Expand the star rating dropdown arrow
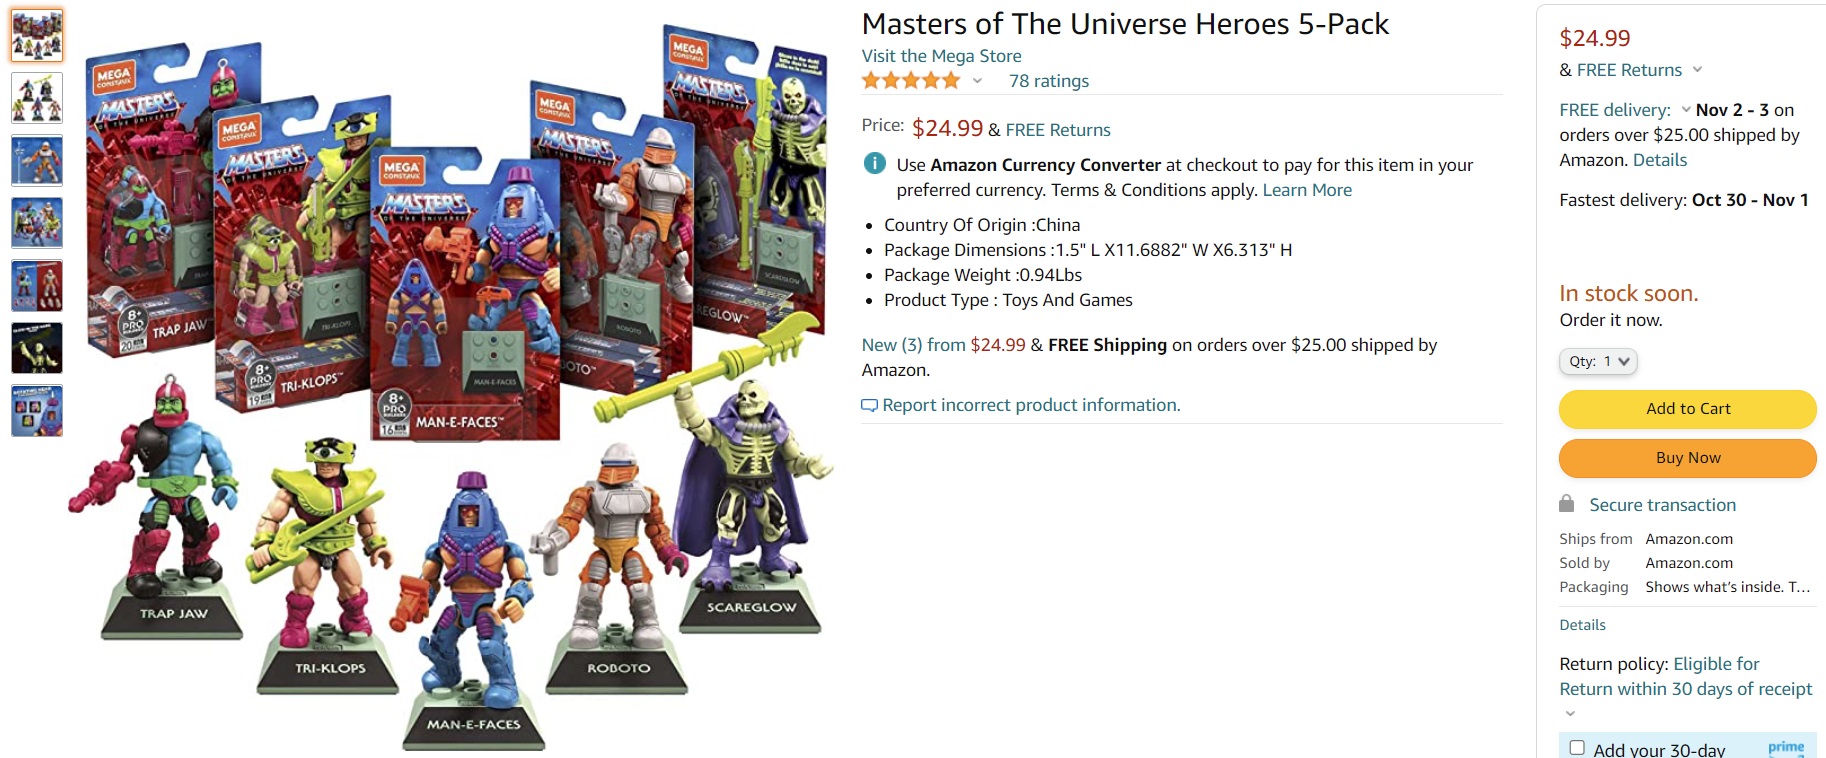The height and width of the screenshot is (758, 1826). click(x=977, y=81)
